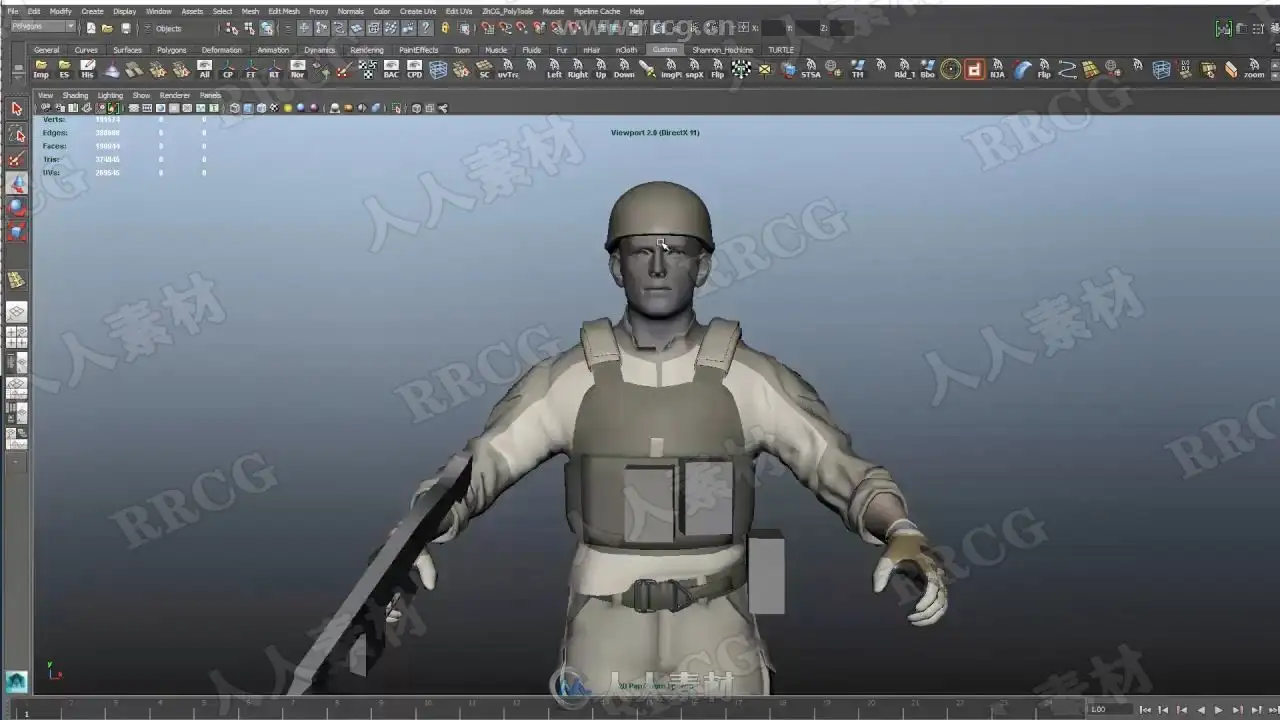Click the Viewport 2.0 (DirectX 11) label
The width and height of the screenshot is (1280, 720).
coord(655,132)
